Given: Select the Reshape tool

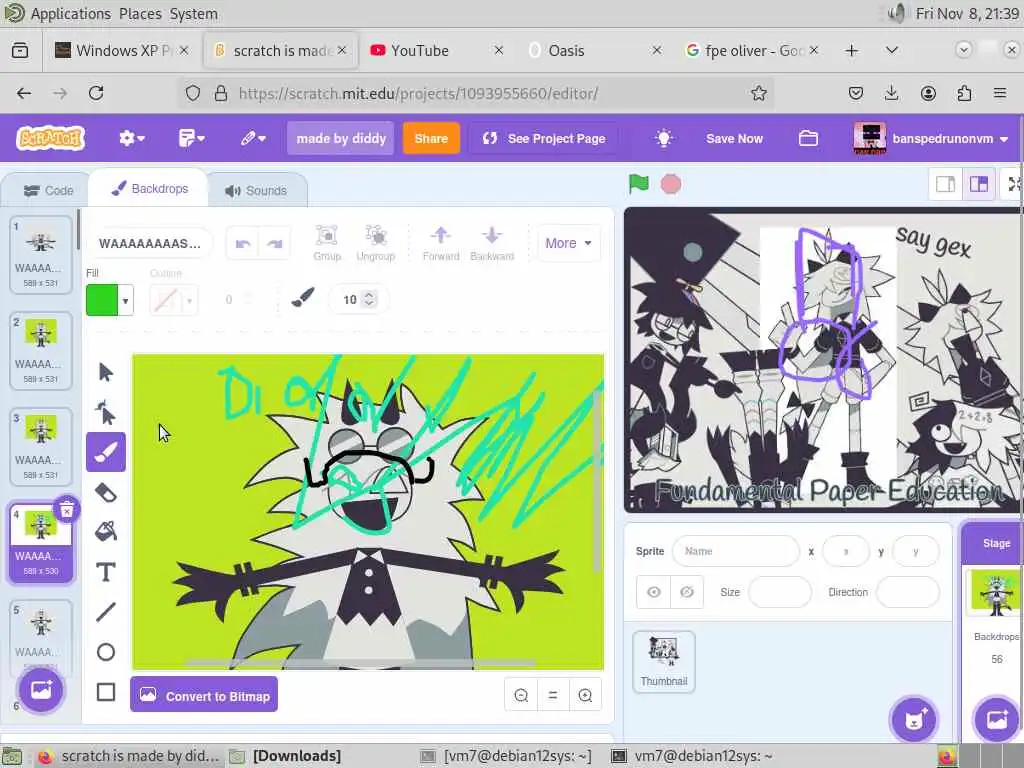Looking at the screenshot, I should (106, 413).
